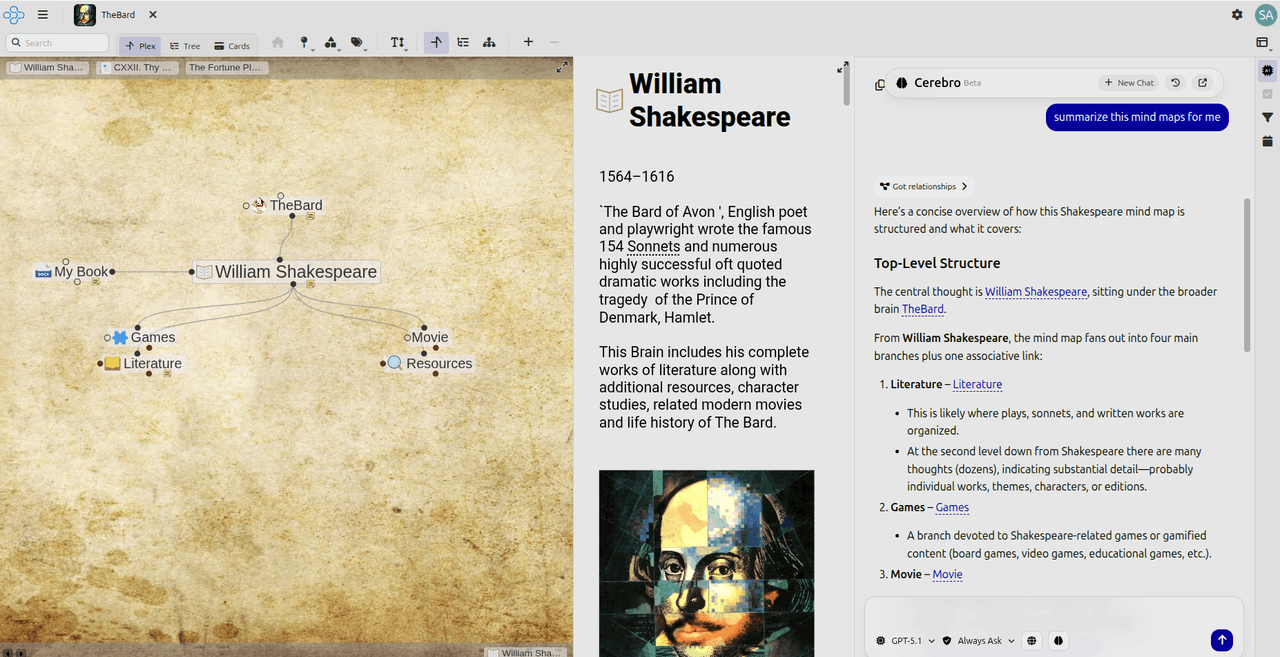Screen dimensions: 1280x657
Task: Toggle brain context button in chat input
Action: tap(1058, 641)
